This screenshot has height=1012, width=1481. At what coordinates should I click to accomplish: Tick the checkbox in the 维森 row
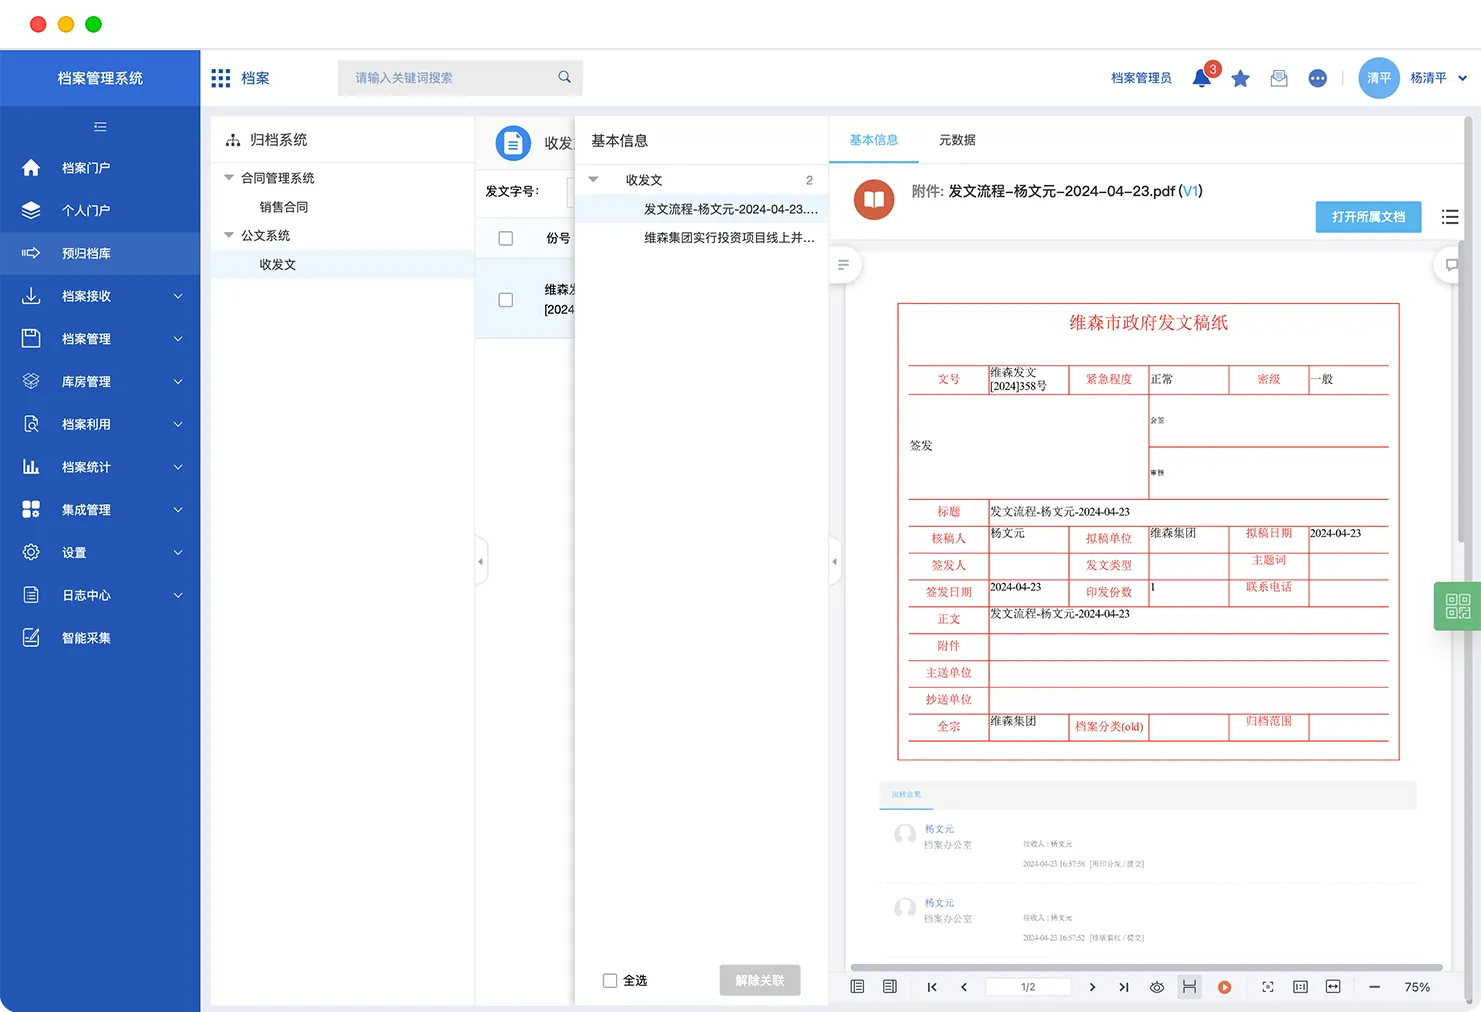506,300
